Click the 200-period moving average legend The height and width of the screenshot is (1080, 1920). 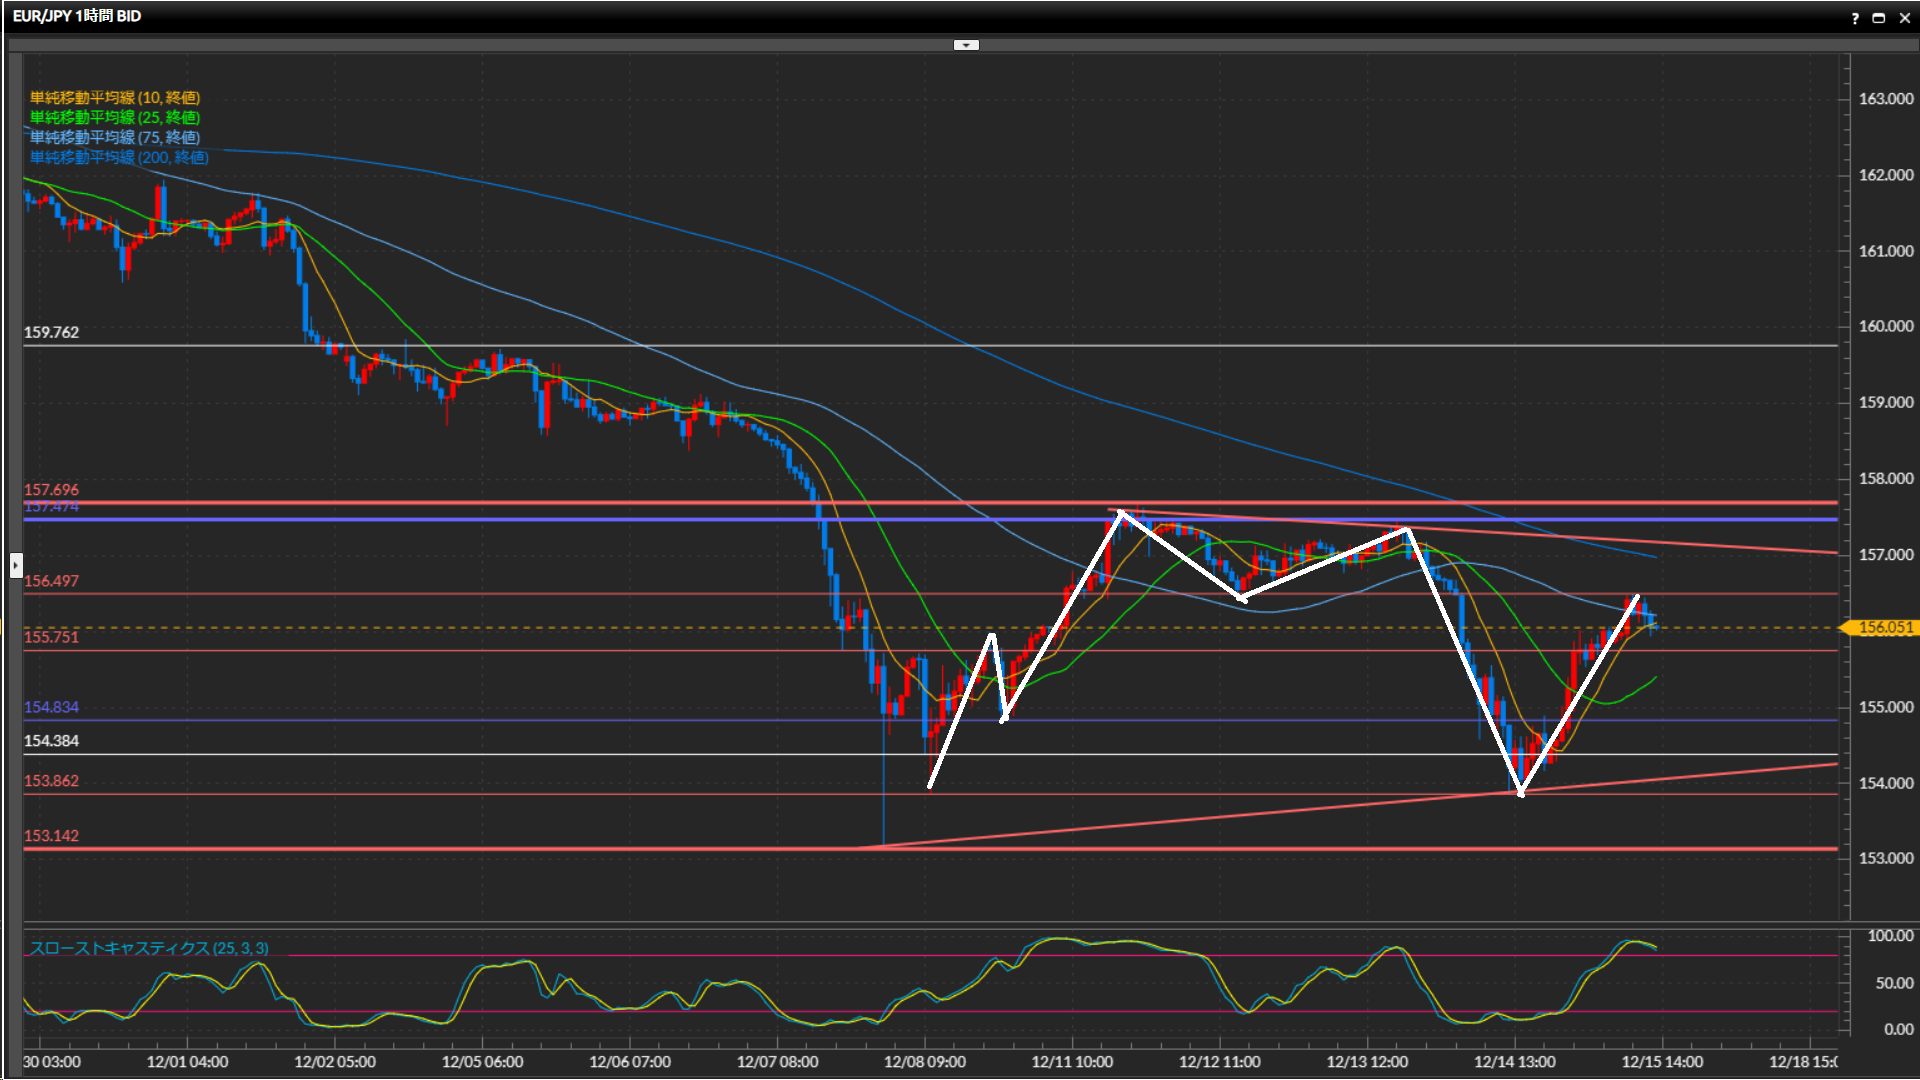tap(118, 157)
